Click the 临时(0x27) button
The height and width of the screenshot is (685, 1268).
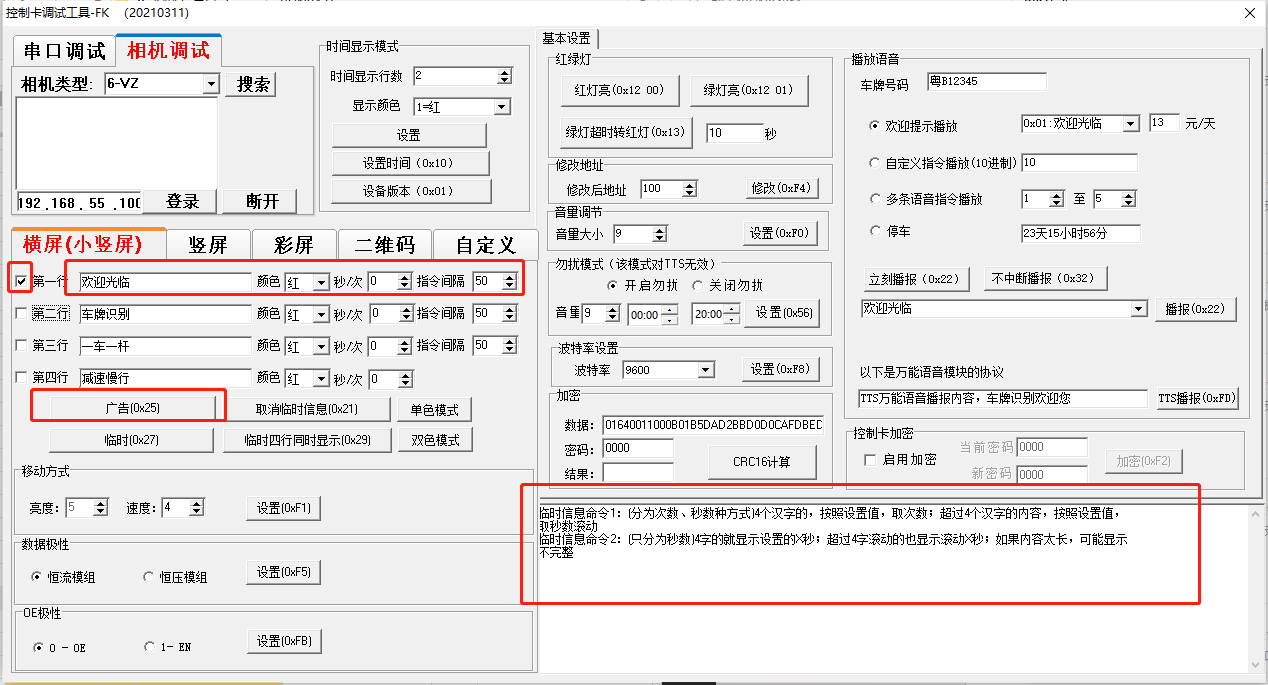pos(132,440)
